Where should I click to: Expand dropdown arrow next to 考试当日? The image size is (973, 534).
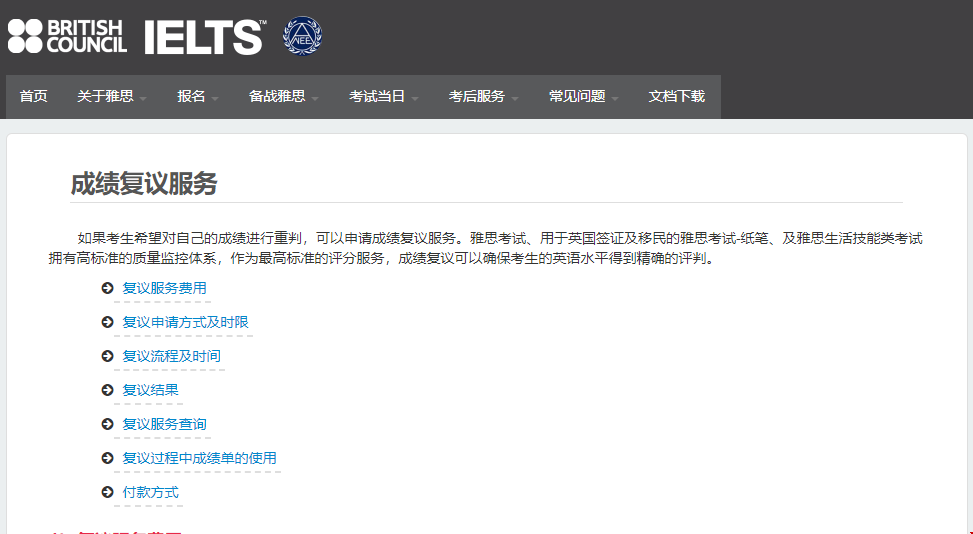415,99
